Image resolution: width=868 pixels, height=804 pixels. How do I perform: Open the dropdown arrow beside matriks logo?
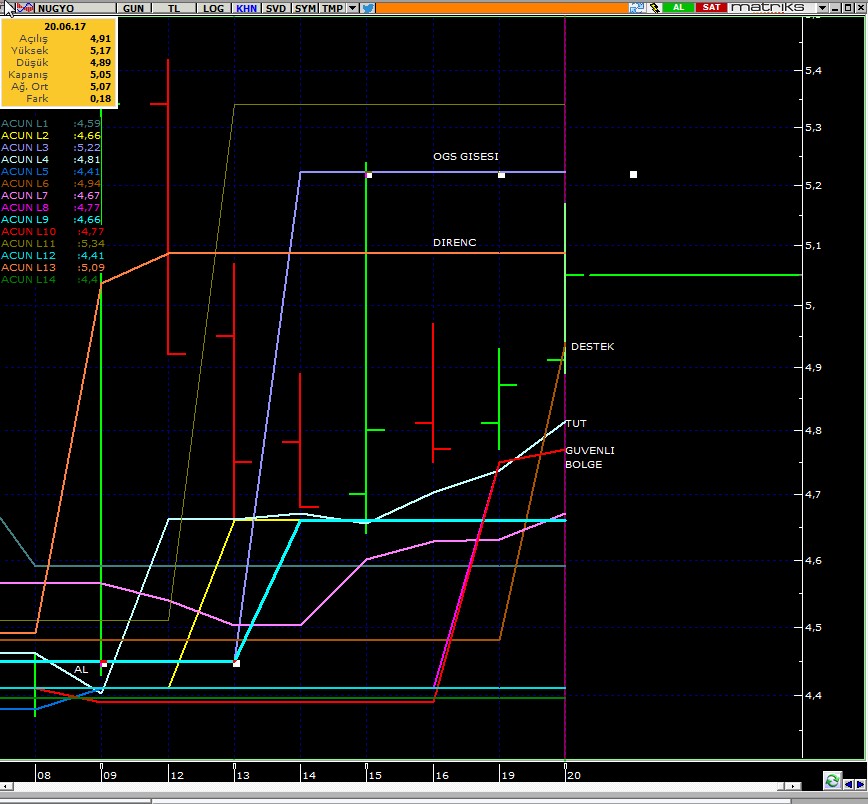823,8
